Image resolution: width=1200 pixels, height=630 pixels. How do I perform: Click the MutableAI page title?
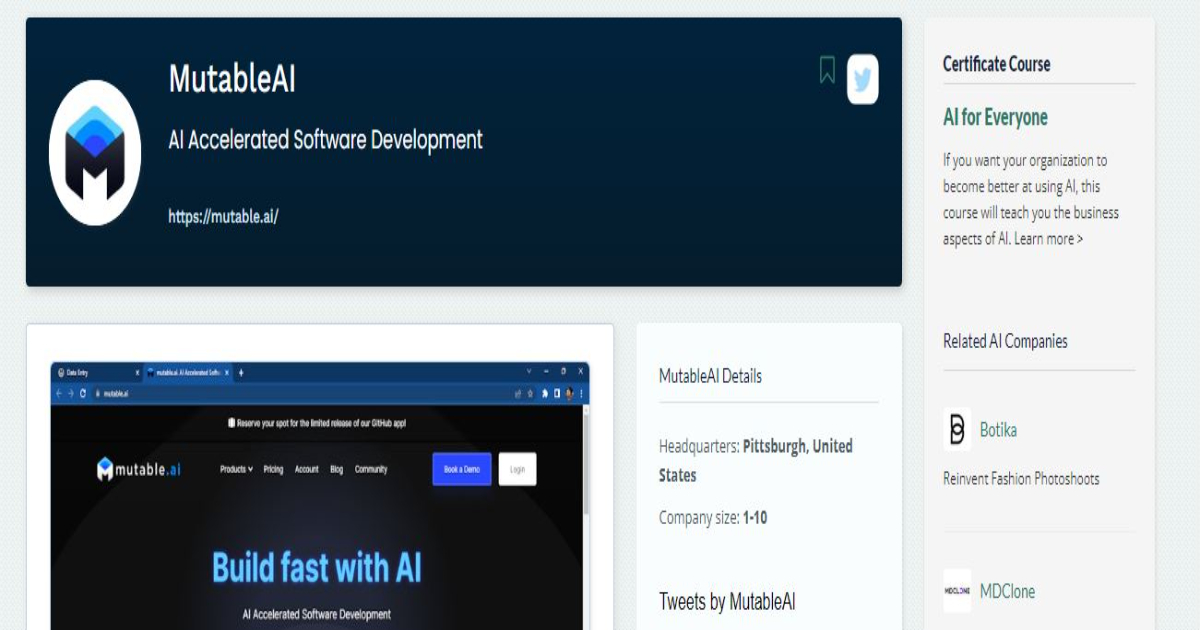click(232, 79)
